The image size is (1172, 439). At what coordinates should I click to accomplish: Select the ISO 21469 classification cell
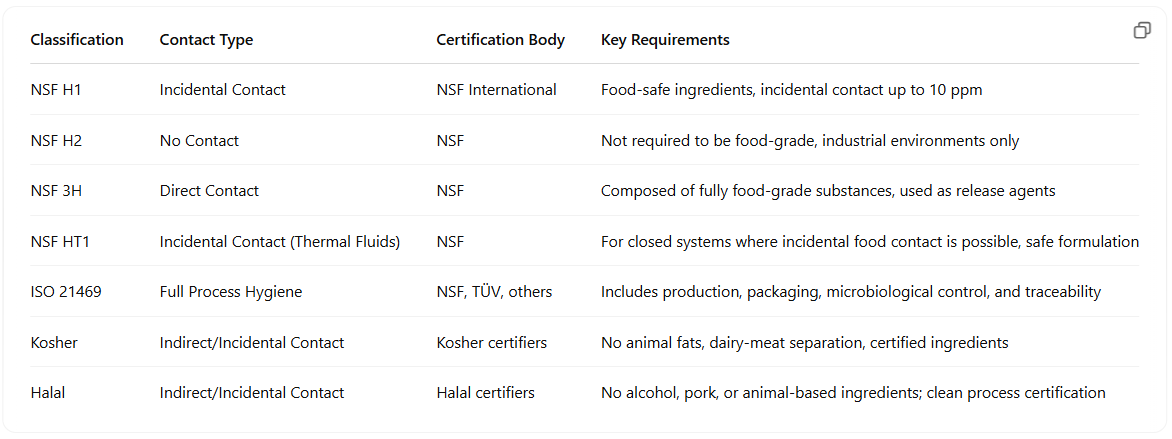[66, 292]
